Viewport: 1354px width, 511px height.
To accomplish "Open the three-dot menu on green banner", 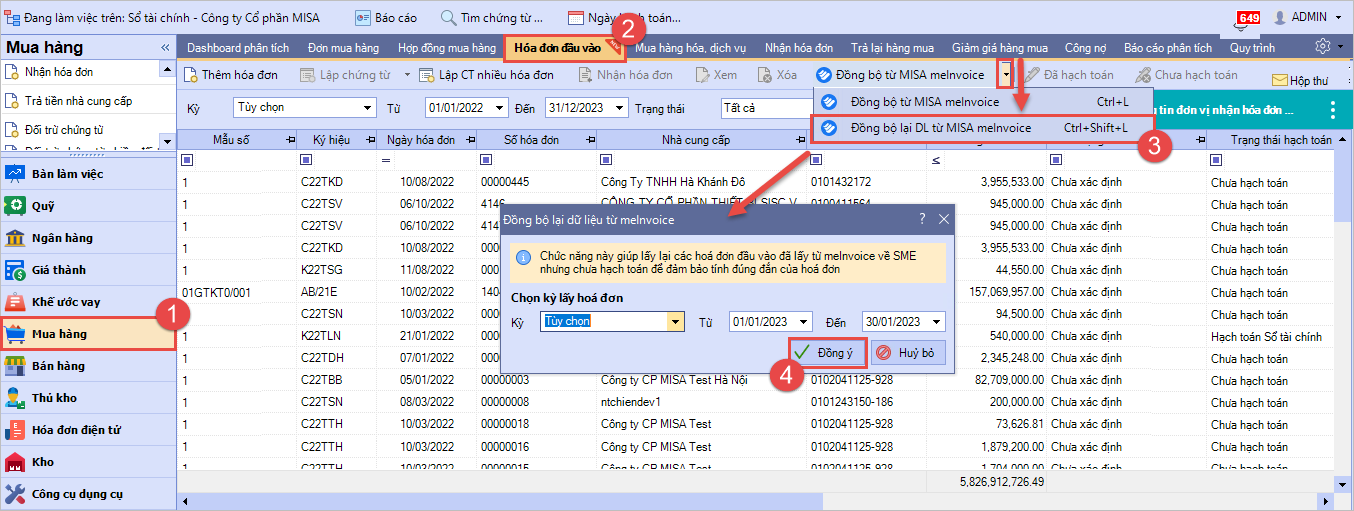I will click(1332, 109).
